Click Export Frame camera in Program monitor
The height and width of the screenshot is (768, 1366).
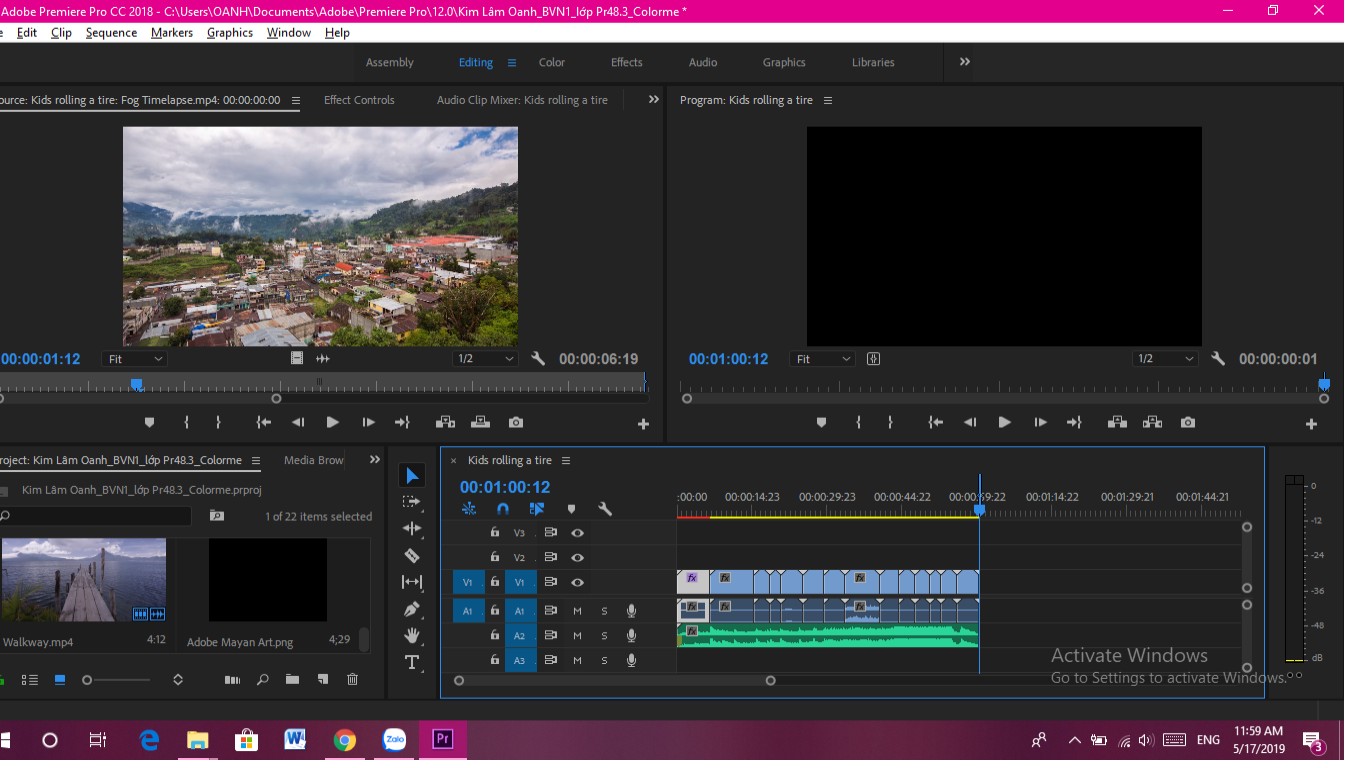1187,423
